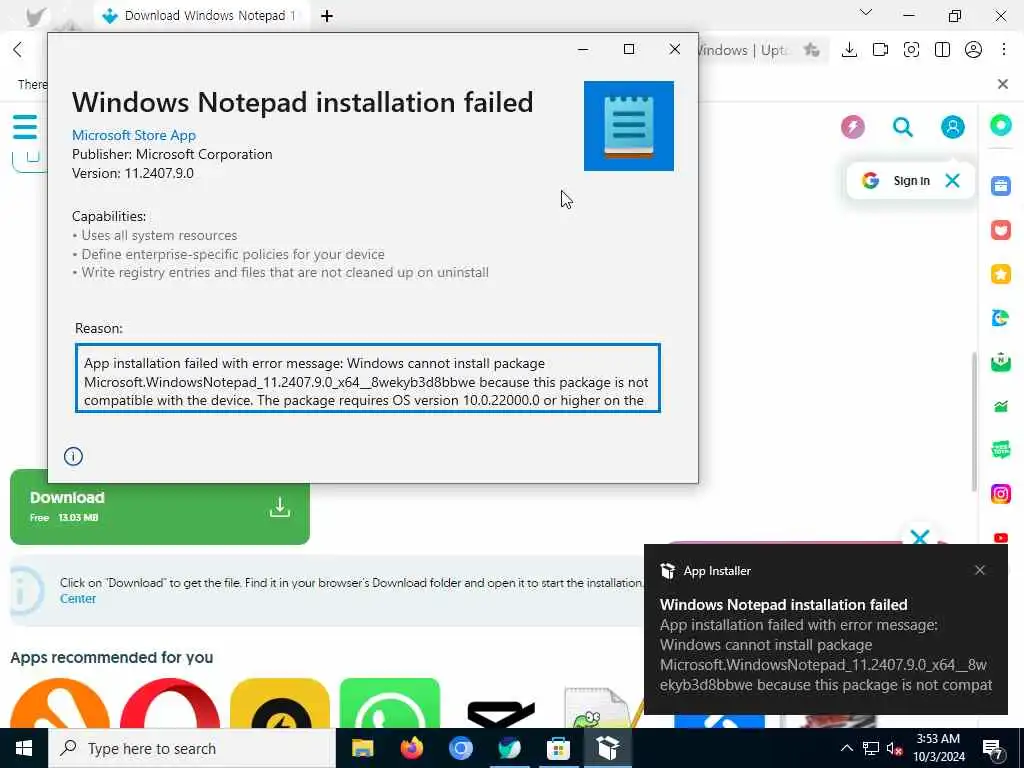Open the Microsoft Store App link
The height and width of the screenshot is (768, 1024).
134,135
